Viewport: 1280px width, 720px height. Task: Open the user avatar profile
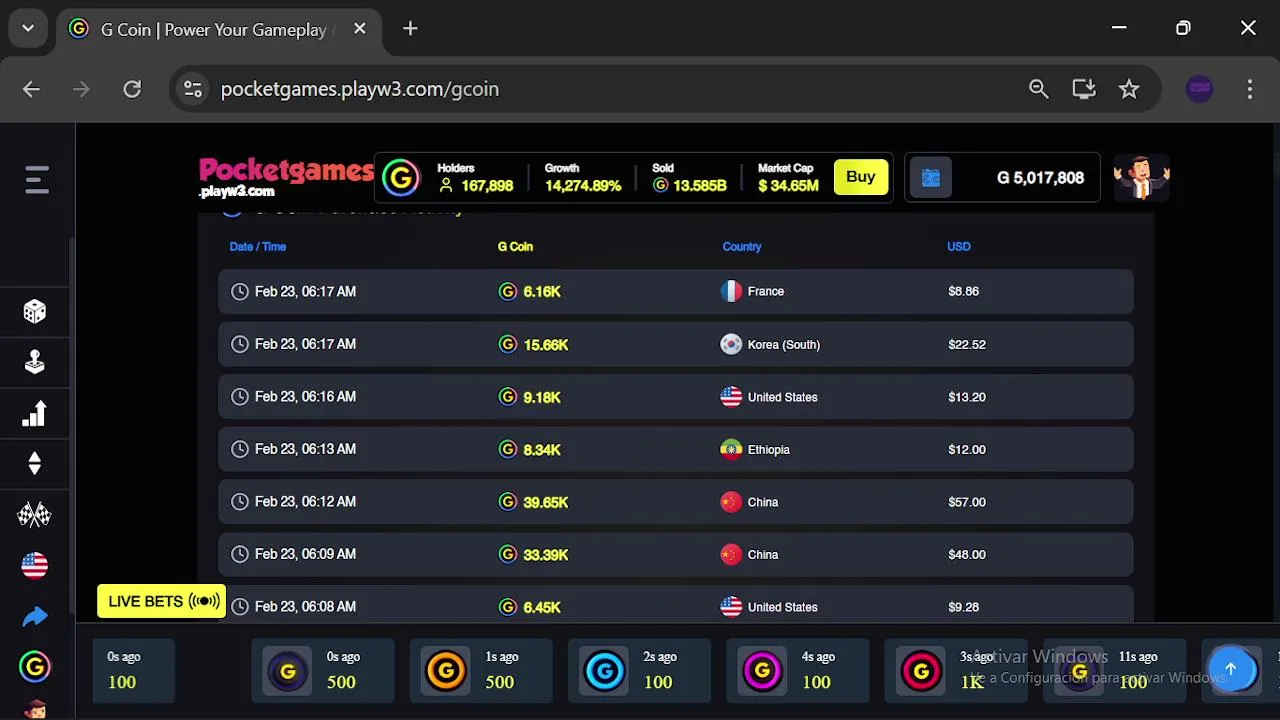click(1142, 178)
